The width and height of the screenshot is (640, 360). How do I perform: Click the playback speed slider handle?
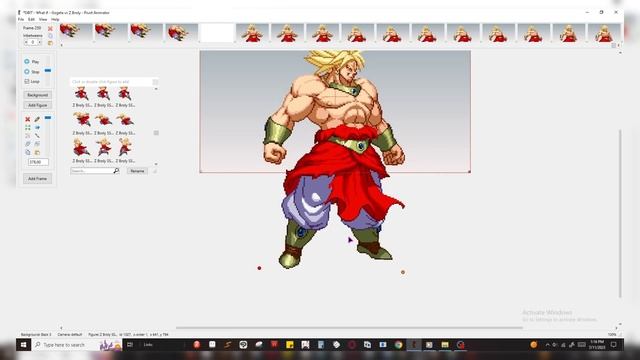point(48,71)
